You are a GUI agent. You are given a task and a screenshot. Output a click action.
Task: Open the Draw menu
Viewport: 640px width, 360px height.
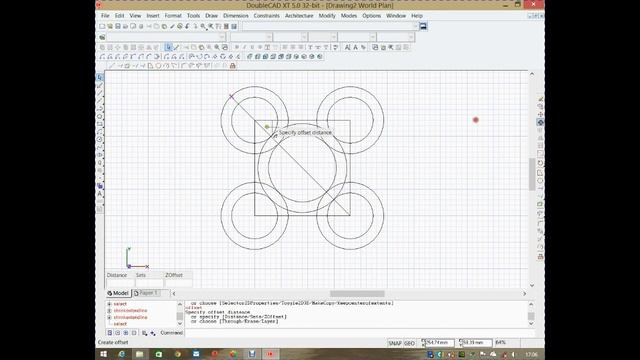[x=211, y=16]
